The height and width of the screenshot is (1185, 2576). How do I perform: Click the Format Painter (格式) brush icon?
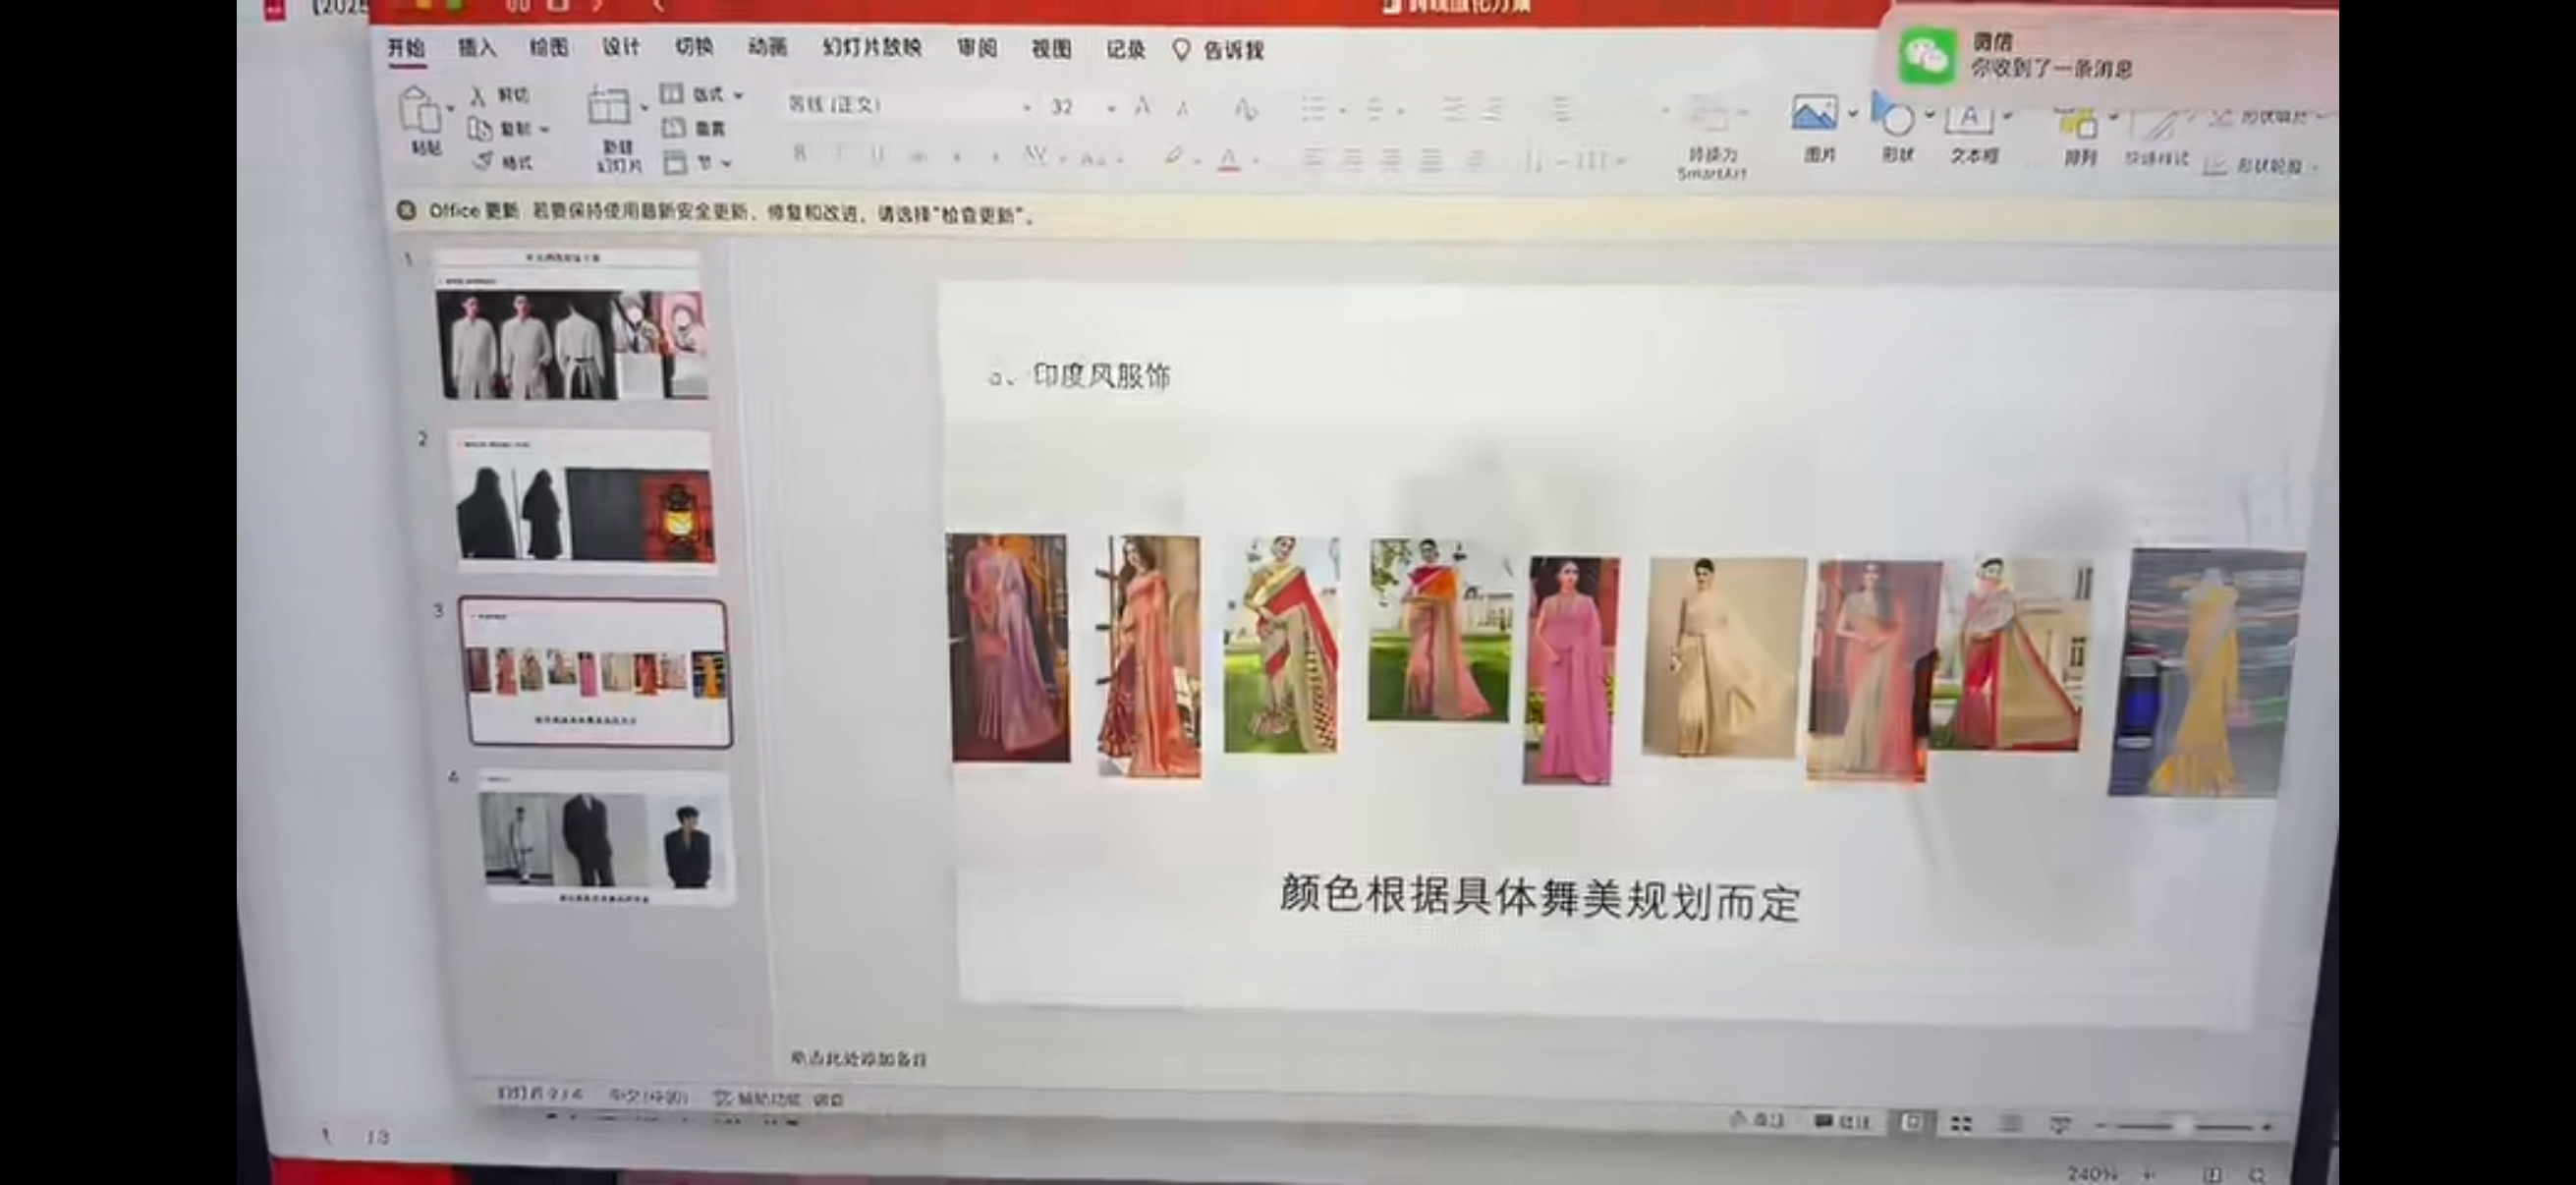[x=484, y=161]
